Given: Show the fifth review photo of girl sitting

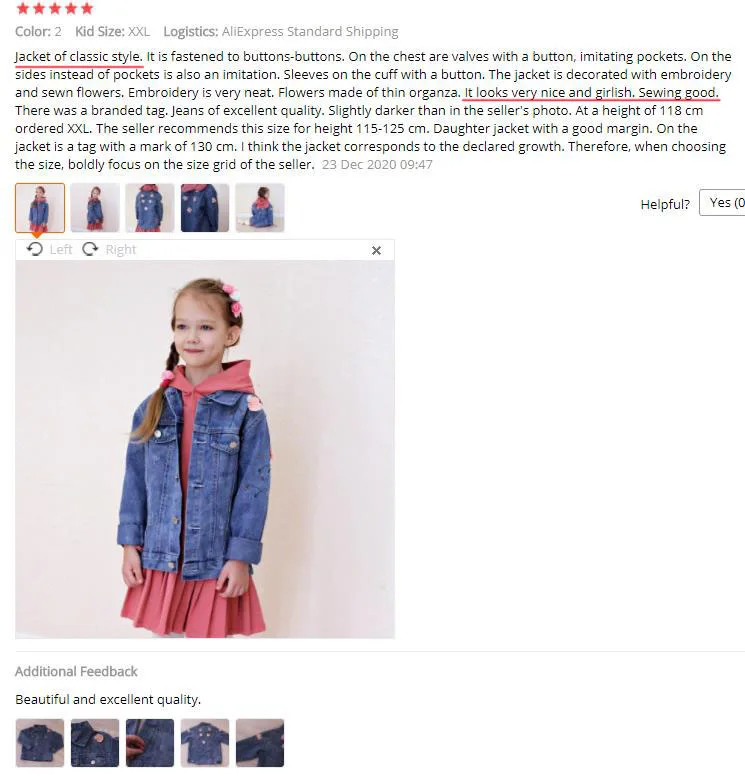Looking at the screenshot, I should [260, 207].
